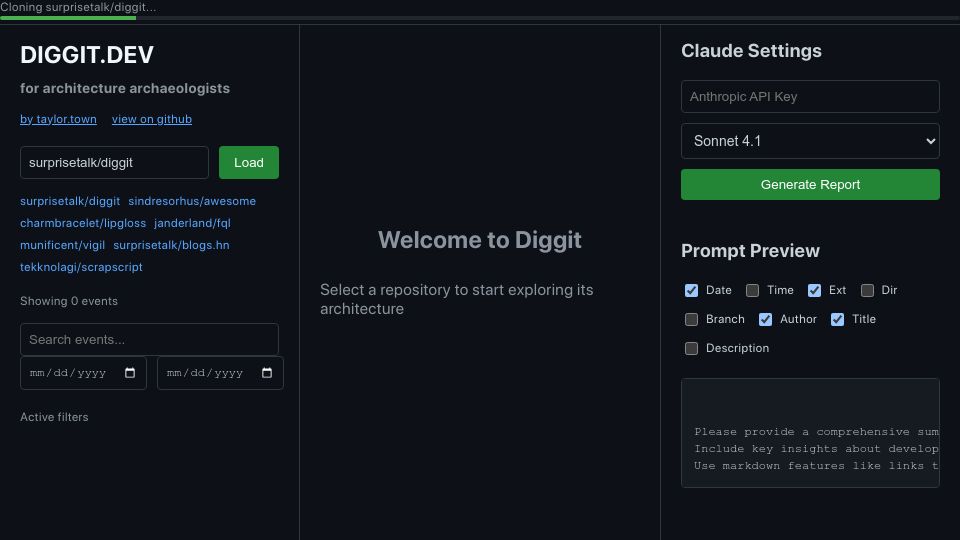Enable the Dir checkbox

coord(867,290)
